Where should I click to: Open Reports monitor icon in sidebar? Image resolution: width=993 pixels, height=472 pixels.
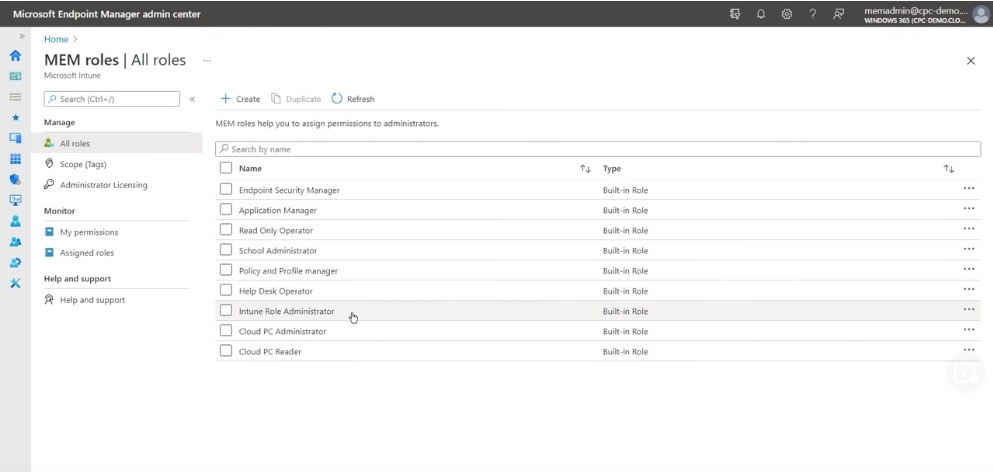pos(15,200)
